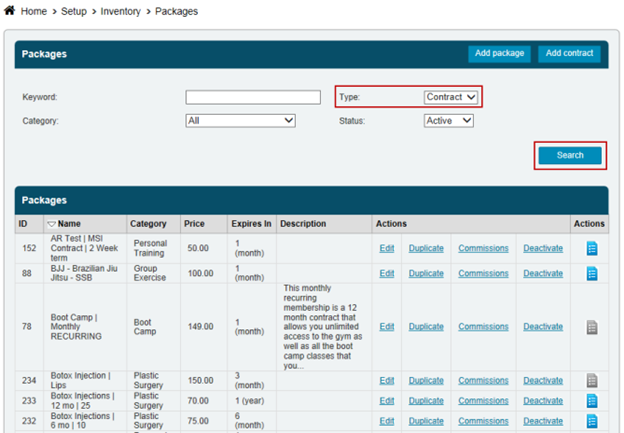The width and height of the screenshot is (624, 433).
Task: Edit the Boot Camp Monthly RECURRING package
Action: [x=387, y=326]
